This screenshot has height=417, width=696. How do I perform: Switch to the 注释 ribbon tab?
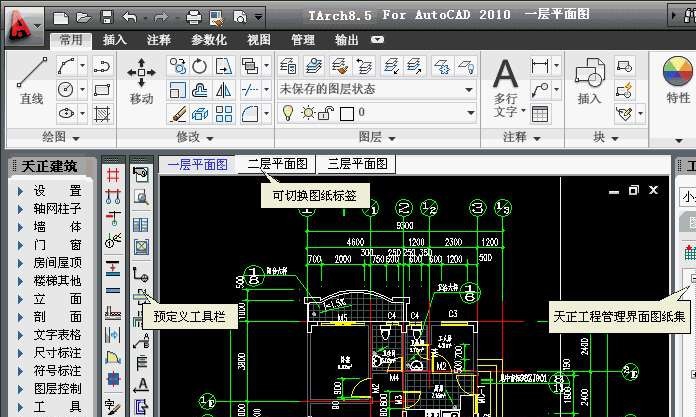tap(159, 40)
